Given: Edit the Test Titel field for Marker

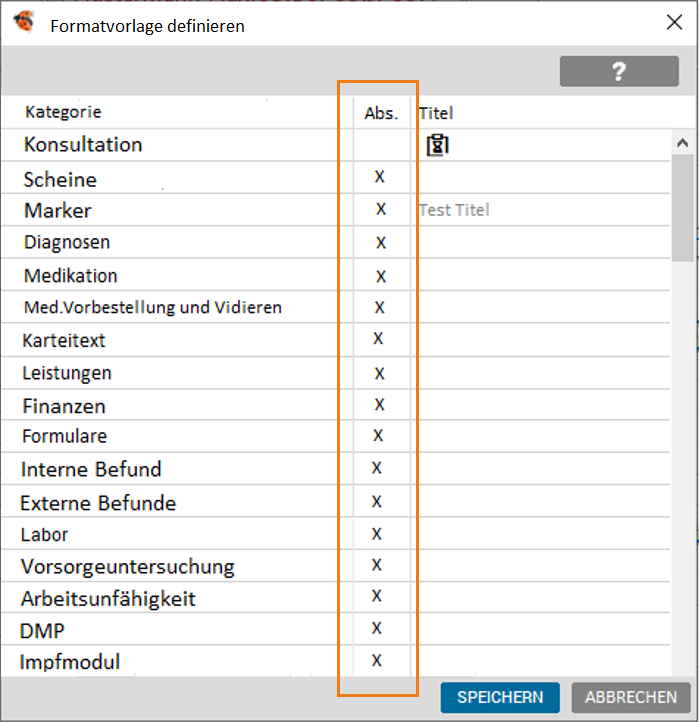Looking at the screenshot, I should (455, 210).
